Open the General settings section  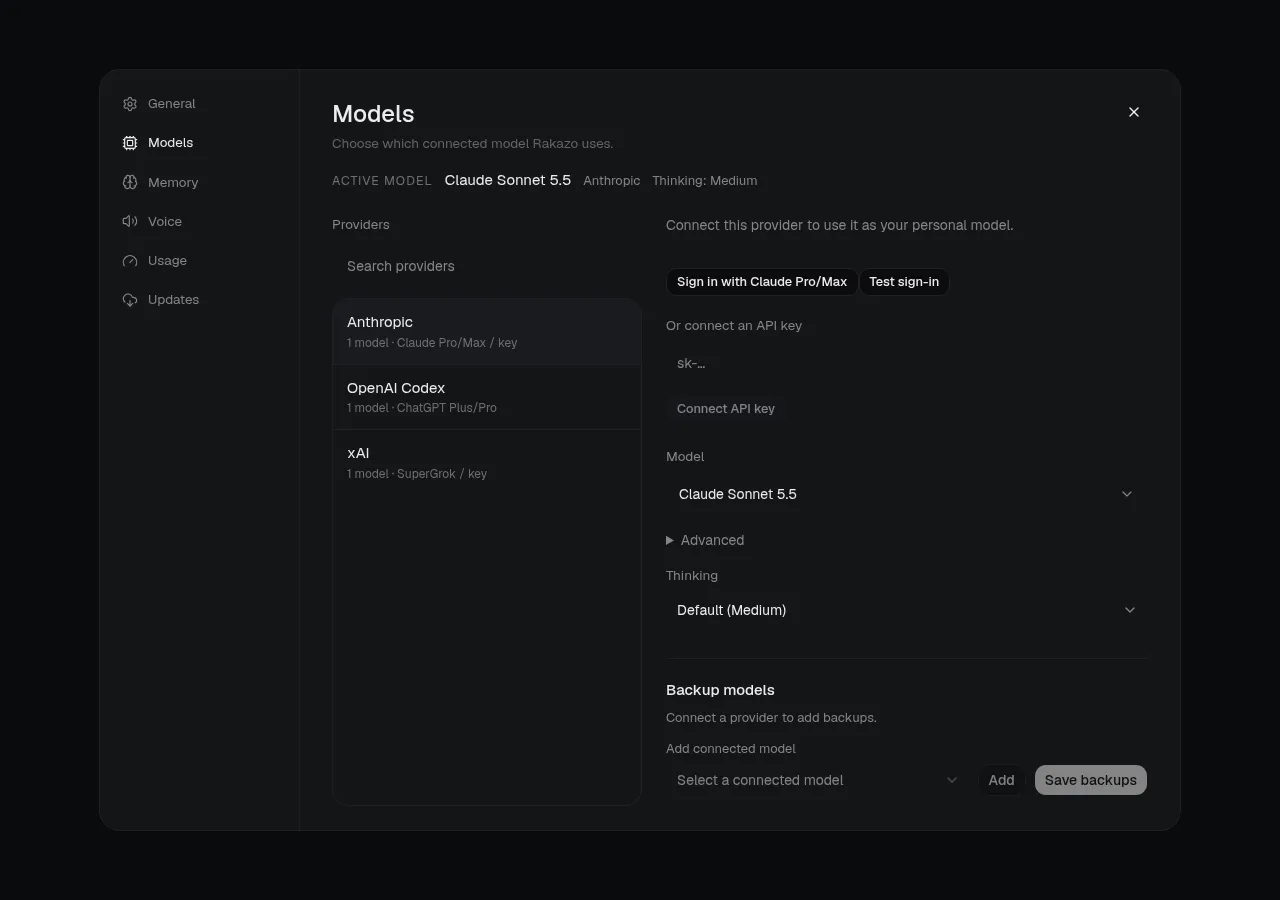[x=199, y=104]
